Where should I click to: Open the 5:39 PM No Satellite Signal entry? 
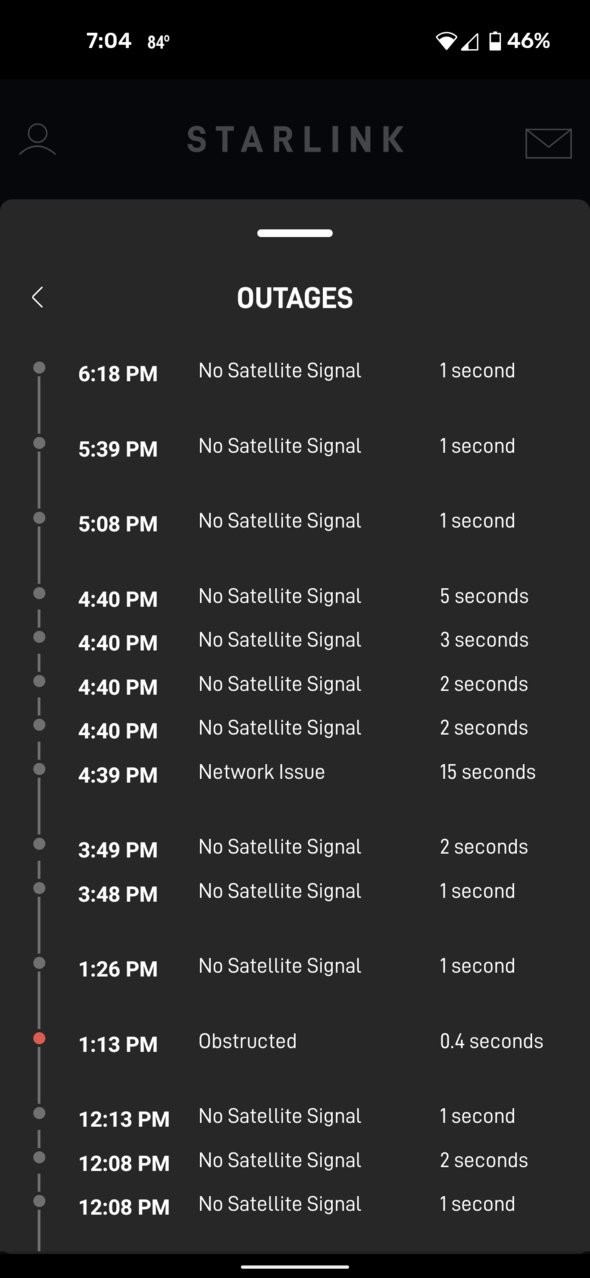pos(295,447)
